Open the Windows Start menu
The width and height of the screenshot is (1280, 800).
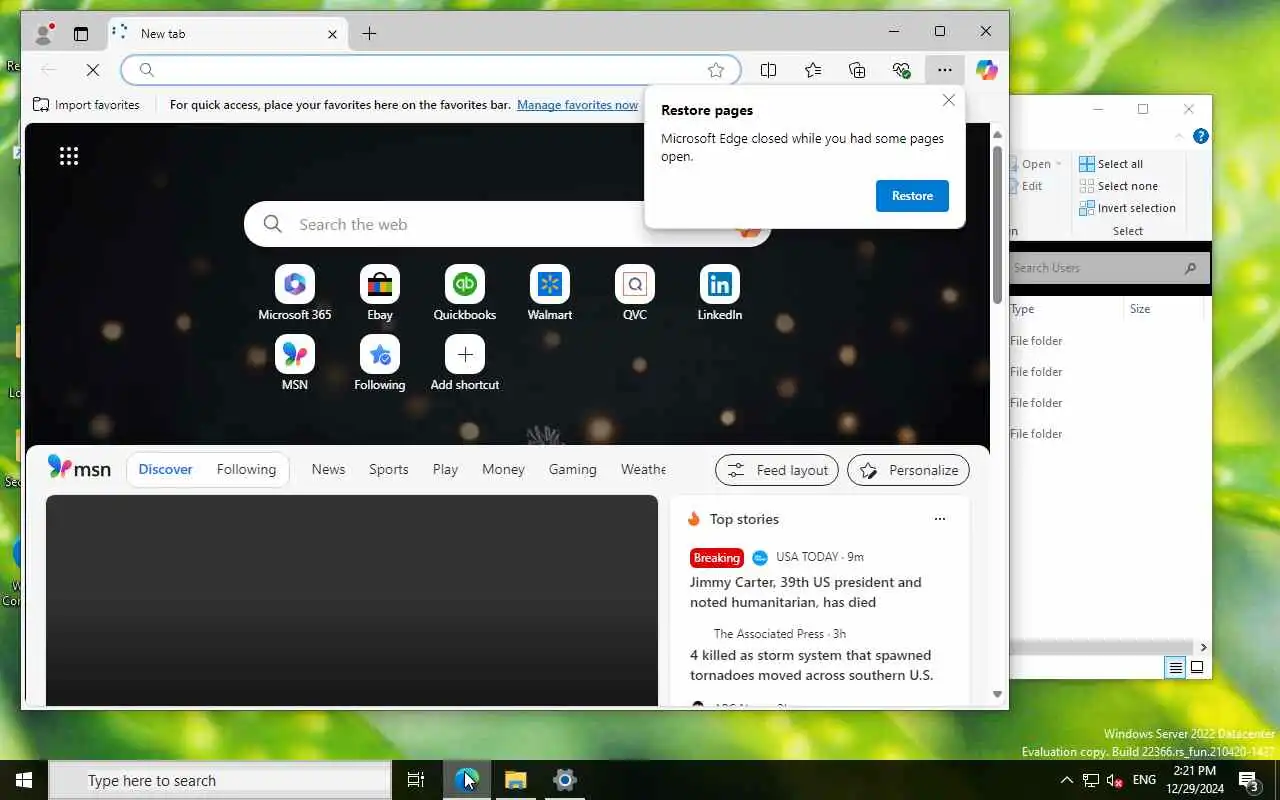click(x=24, y=780)
